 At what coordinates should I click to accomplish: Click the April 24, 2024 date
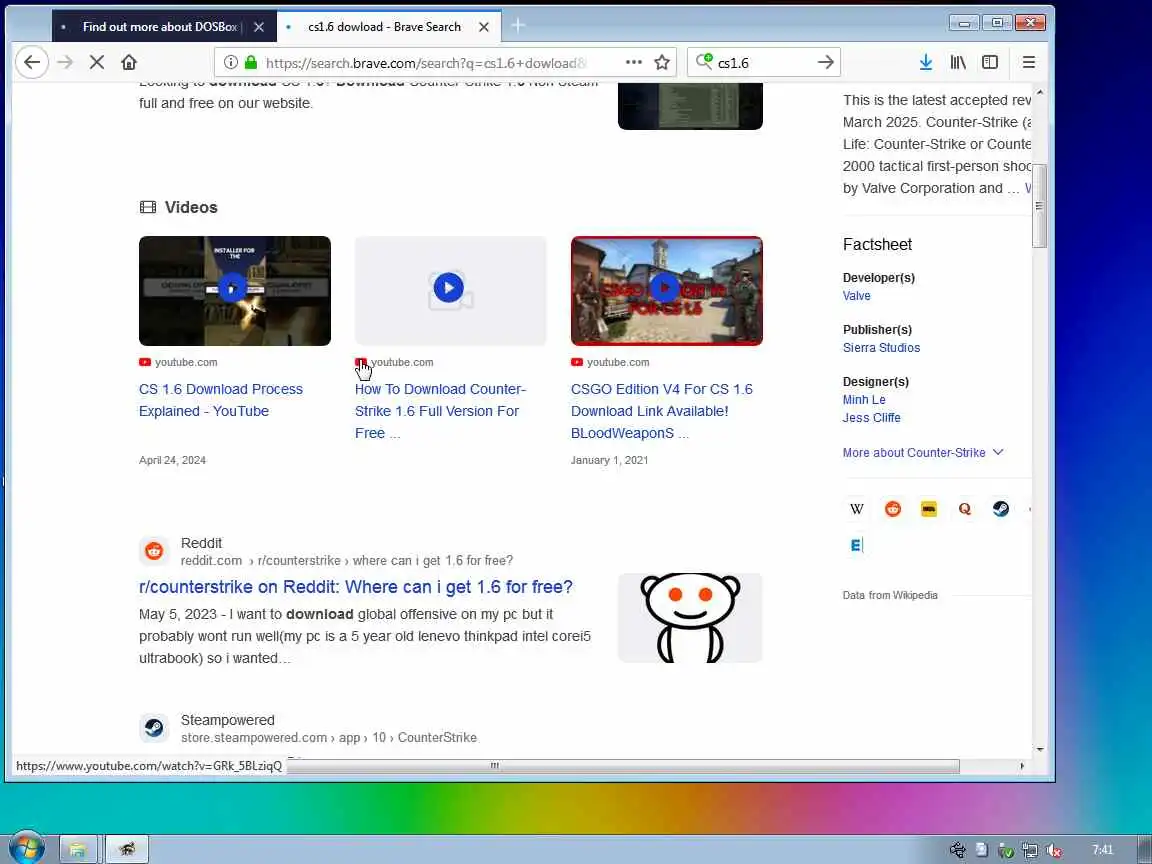point(172,460)
